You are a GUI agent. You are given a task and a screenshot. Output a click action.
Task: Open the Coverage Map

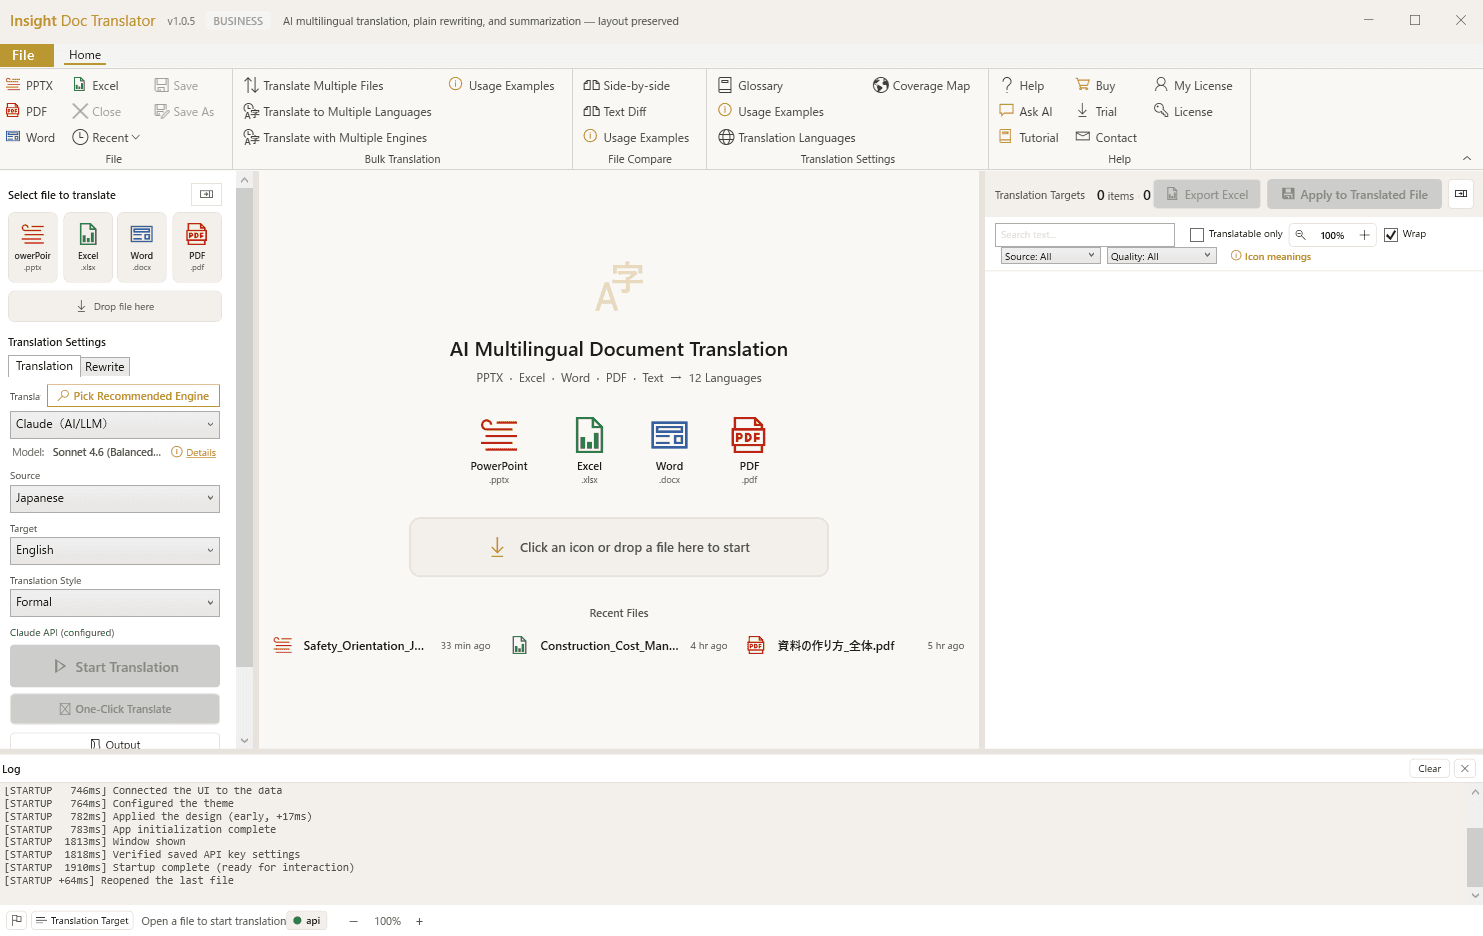click(921, 86)
